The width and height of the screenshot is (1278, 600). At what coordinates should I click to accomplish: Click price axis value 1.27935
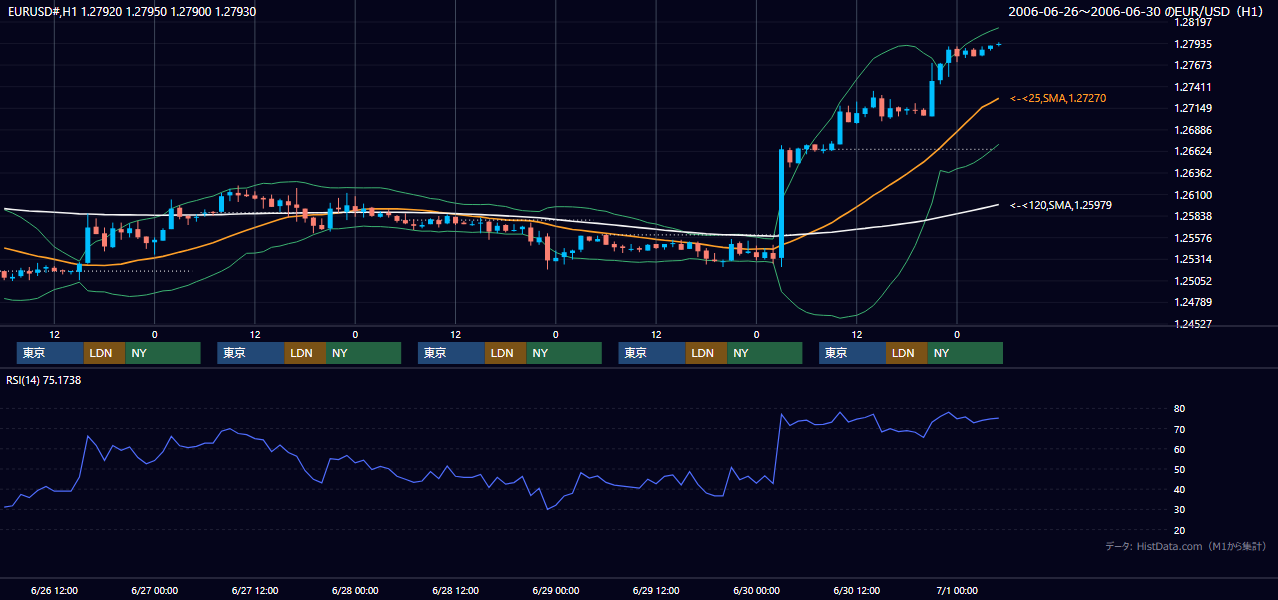(x=1194, y=44)
